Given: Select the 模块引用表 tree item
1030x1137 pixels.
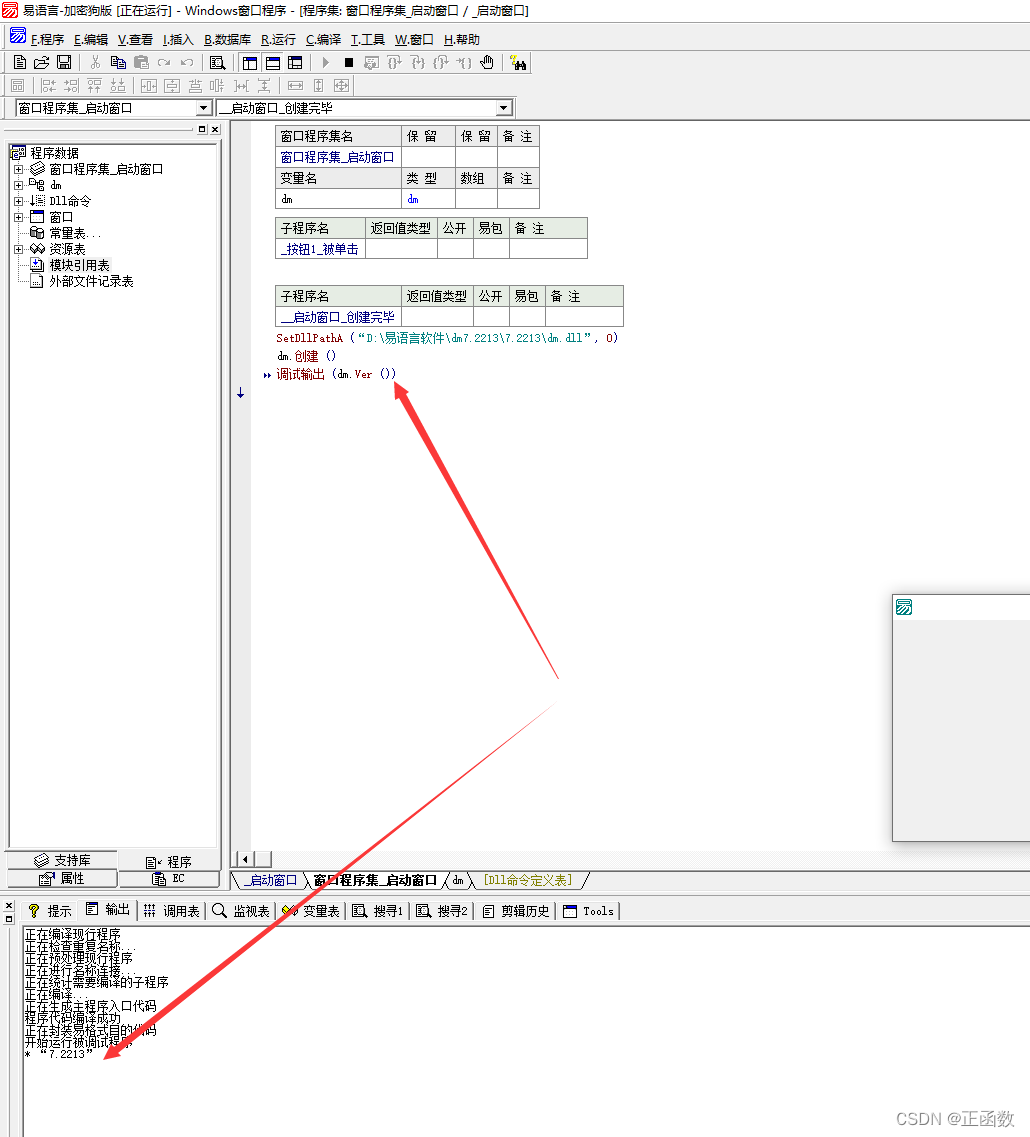Looking at the screenshot, I should coord(80,265).
